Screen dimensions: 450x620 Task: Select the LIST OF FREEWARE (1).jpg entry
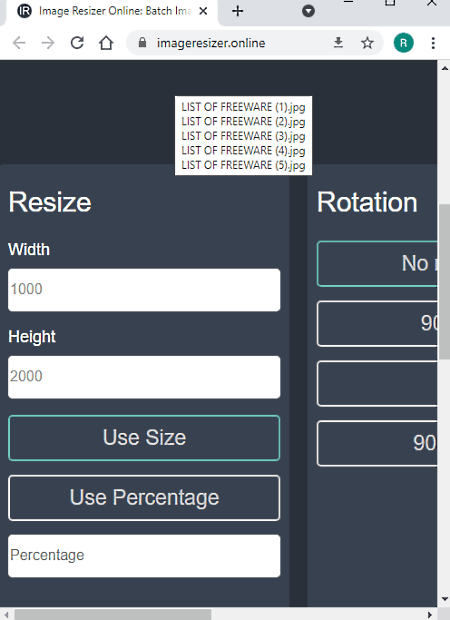[x=243, y=107]
